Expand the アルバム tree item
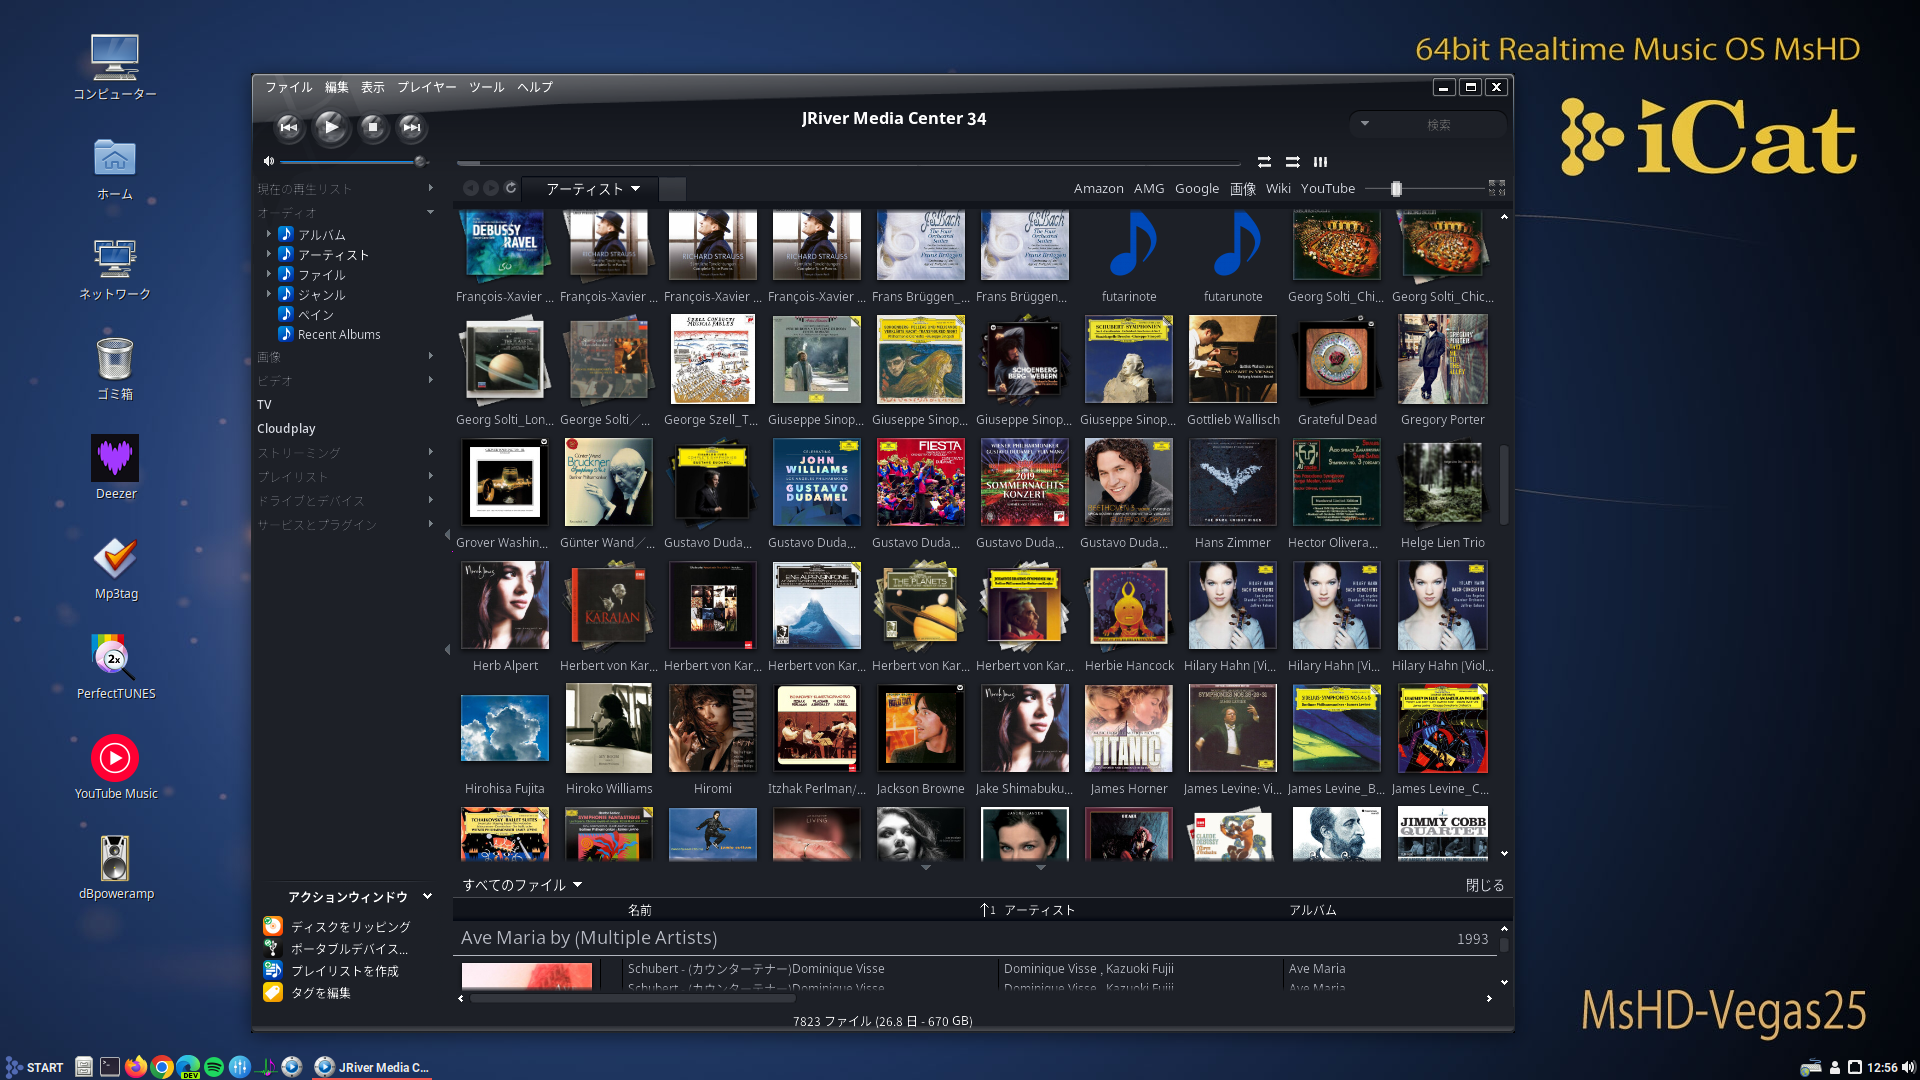The width and height of the screenshot is (1920, 1080). pyautogui.click(x=269, y=234)
